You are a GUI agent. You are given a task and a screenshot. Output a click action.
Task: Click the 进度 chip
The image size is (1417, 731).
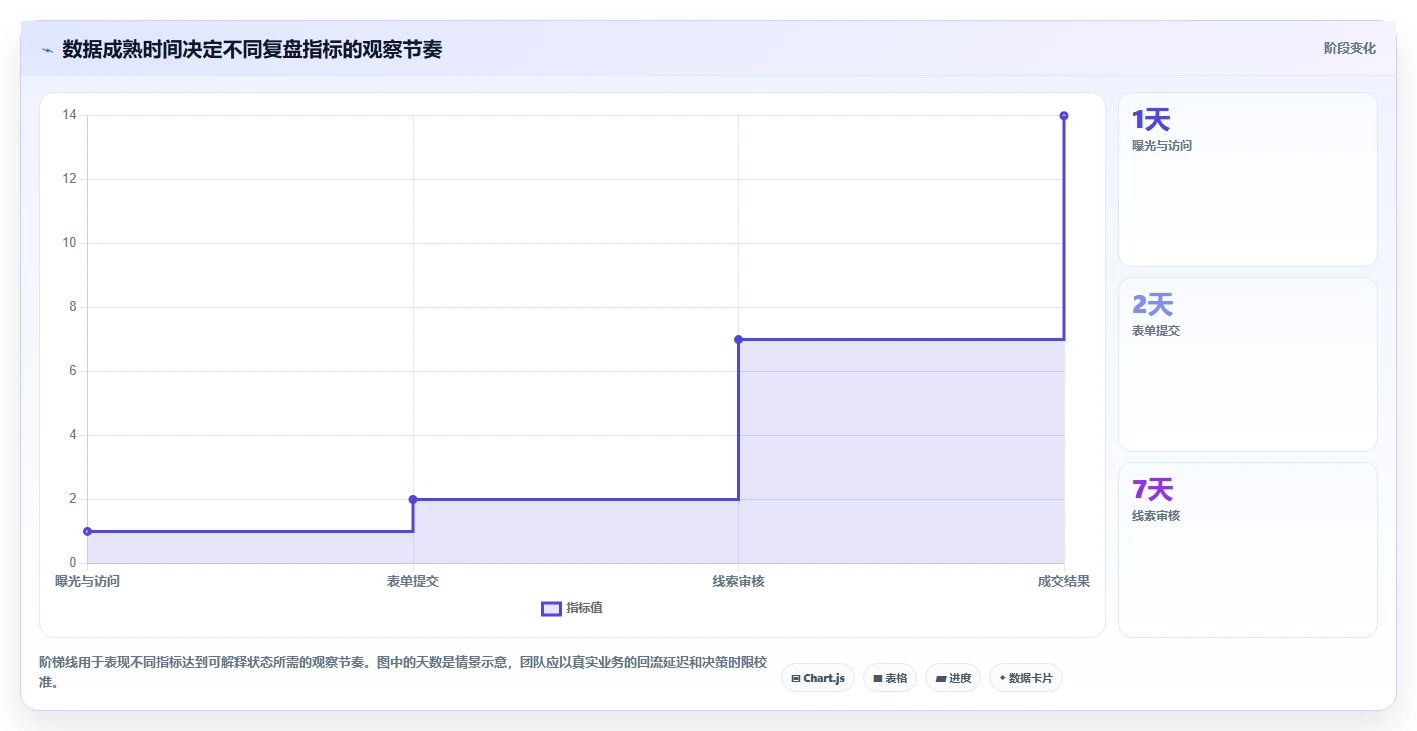[x=953, y=678]
